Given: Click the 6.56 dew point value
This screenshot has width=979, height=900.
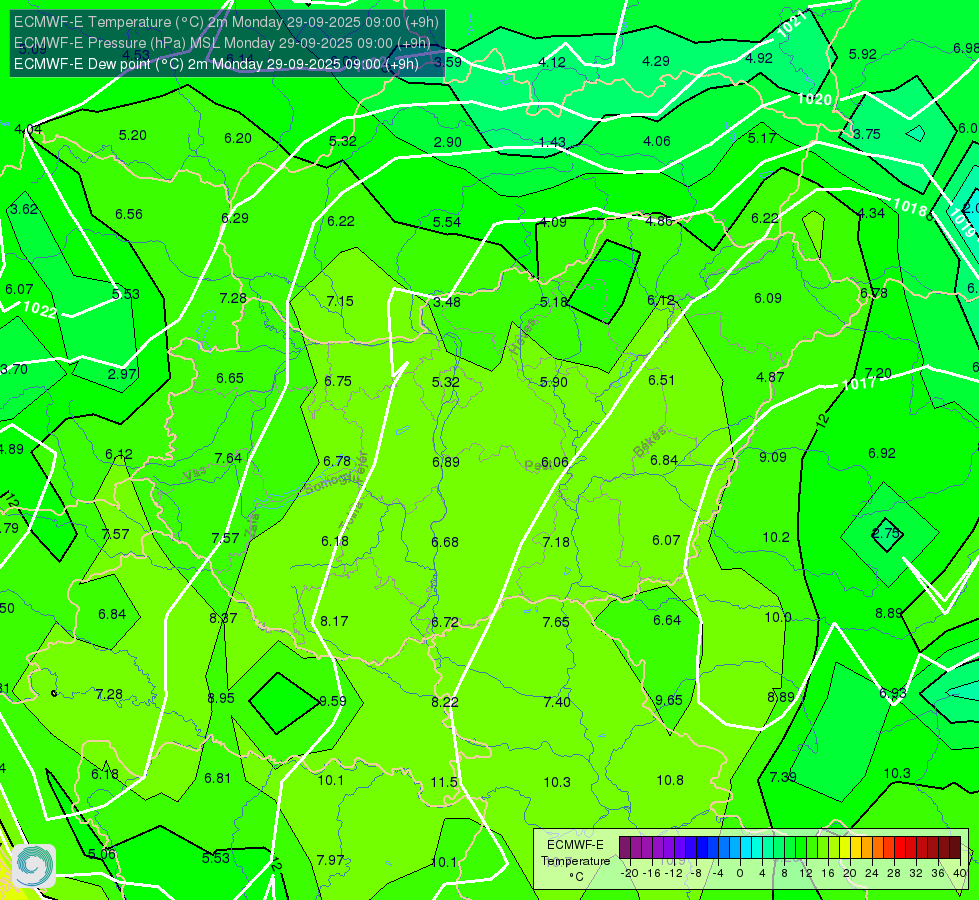Looking at the screenshot, I should tap(129, 214).
